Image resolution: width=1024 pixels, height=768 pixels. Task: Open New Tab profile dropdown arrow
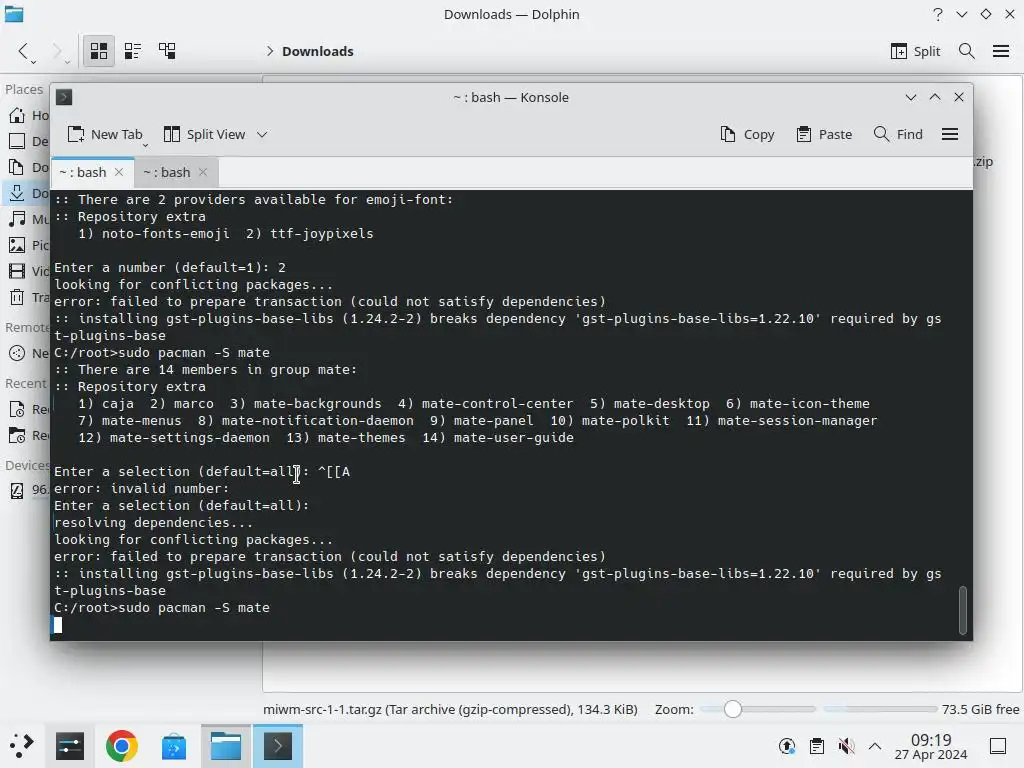[x=145, y=144]
